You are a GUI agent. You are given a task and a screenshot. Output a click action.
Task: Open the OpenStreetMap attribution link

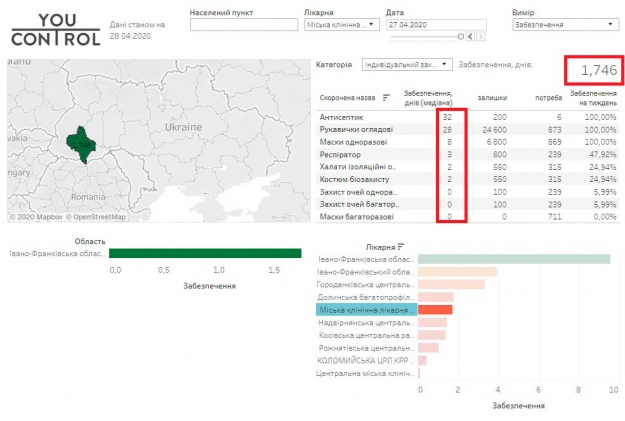[98, 217]
